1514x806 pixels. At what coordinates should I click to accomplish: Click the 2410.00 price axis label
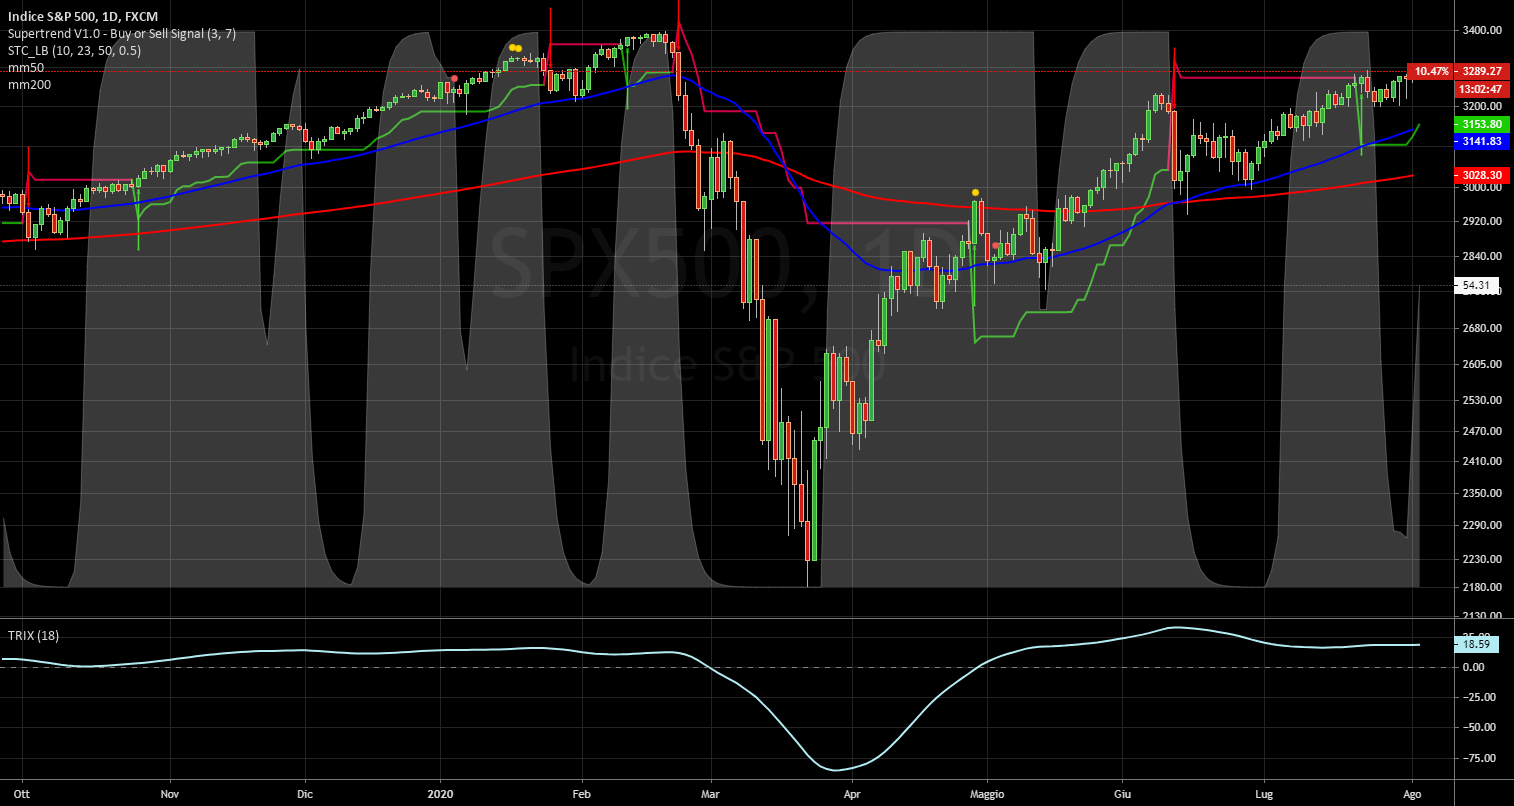point(1482,461)
